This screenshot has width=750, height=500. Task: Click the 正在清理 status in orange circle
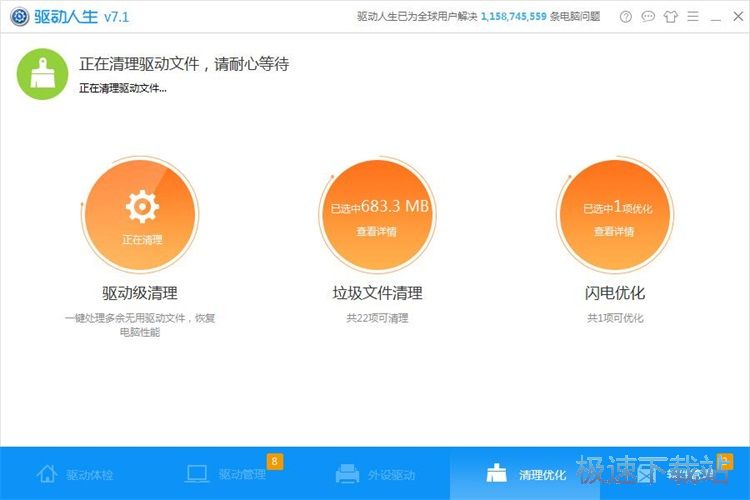point(142,239)
